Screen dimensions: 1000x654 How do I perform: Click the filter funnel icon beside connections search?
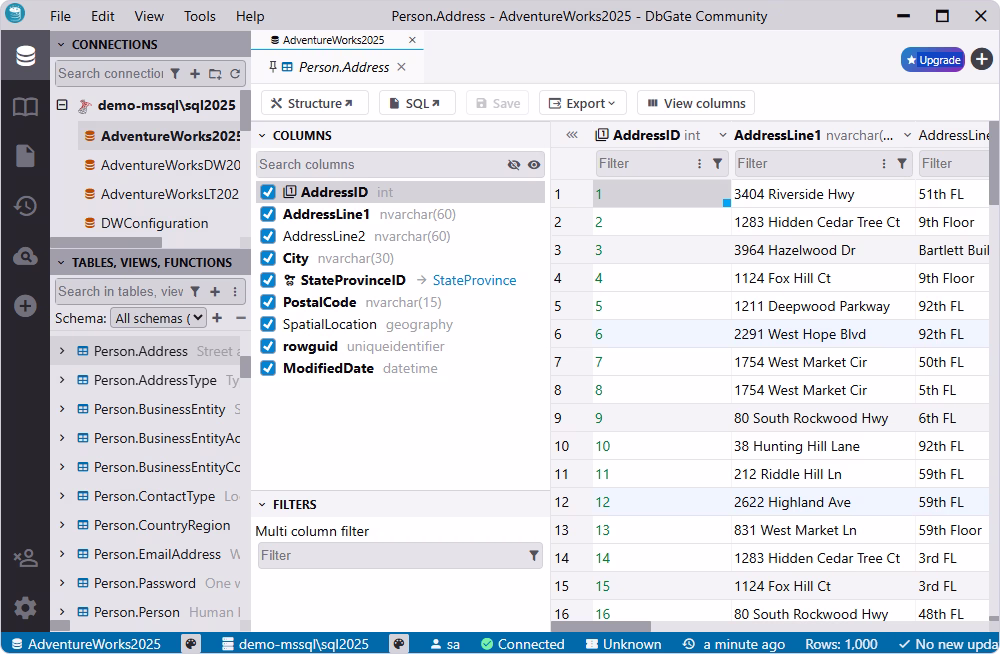click(175, 74)
